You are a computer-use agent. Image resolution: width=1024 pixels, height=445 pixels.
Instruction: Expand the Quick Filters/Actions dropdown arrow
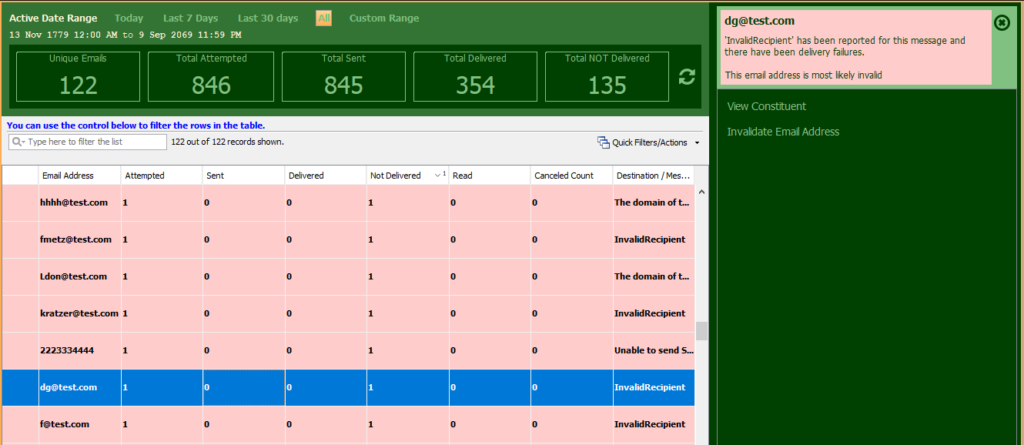click(697, 142)
